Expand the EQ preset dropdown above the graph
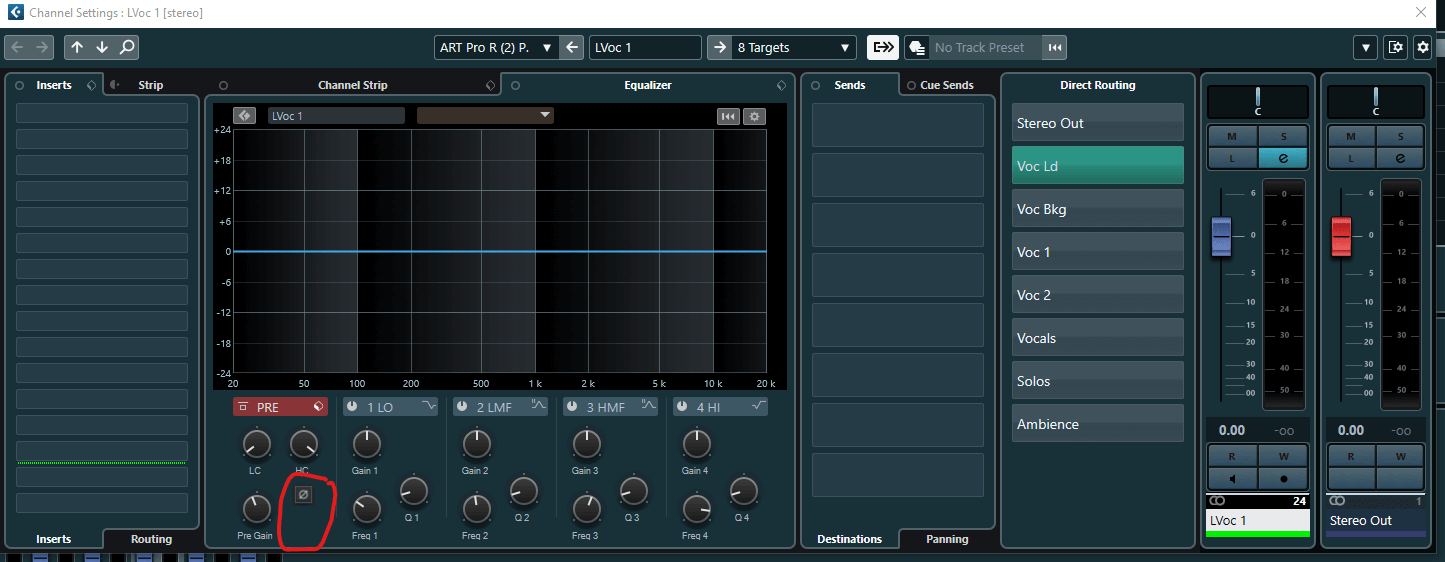Viewport: 1445px width, 562px height. click(x=485, y=116)
